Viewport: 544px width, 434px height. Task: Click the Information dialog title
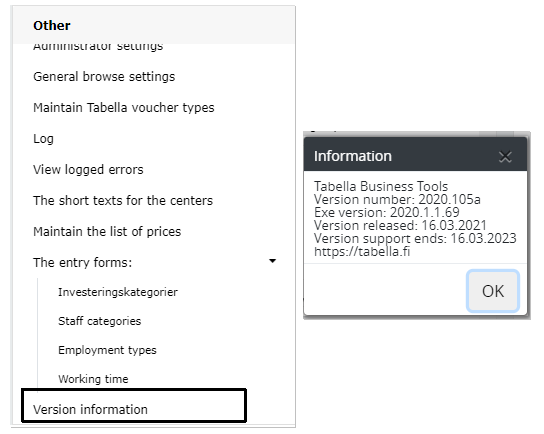pyautogui.click(x=353, y=156)
